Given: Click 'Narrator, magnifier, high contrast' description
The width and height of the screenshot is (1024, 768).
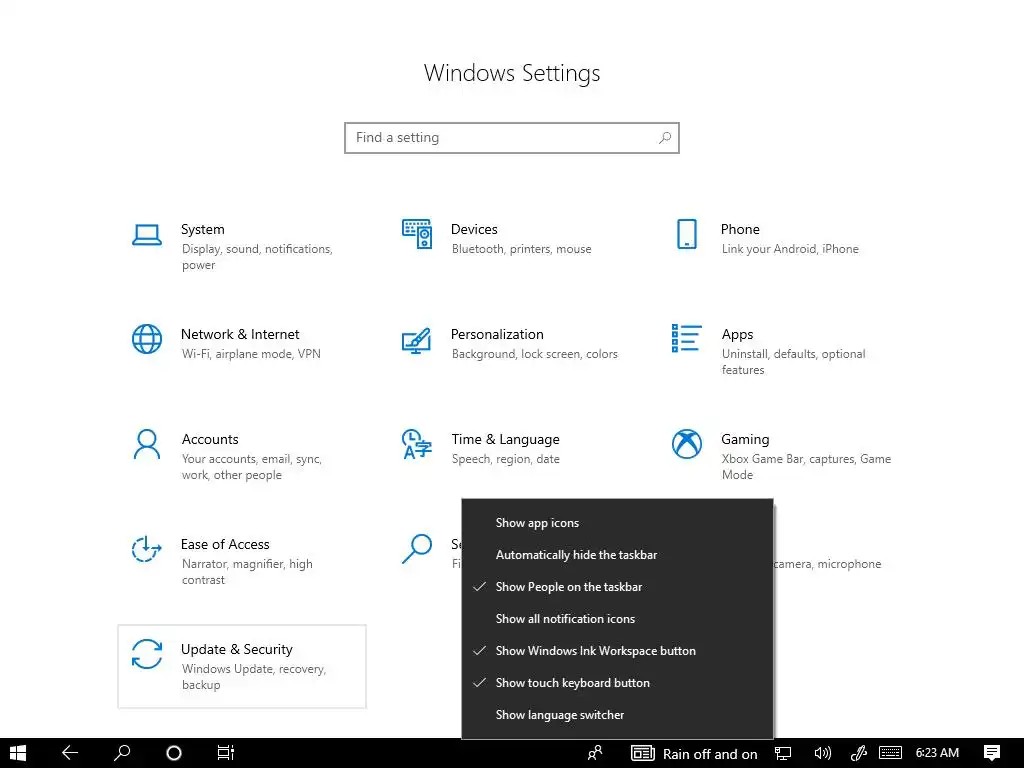Looking at the screenshot, I should [247, 571].
